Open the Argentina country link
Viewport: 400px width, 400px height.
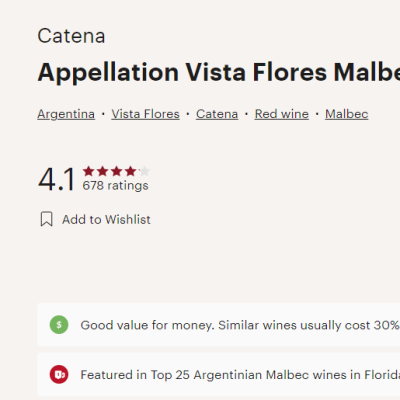coord(66,114)
